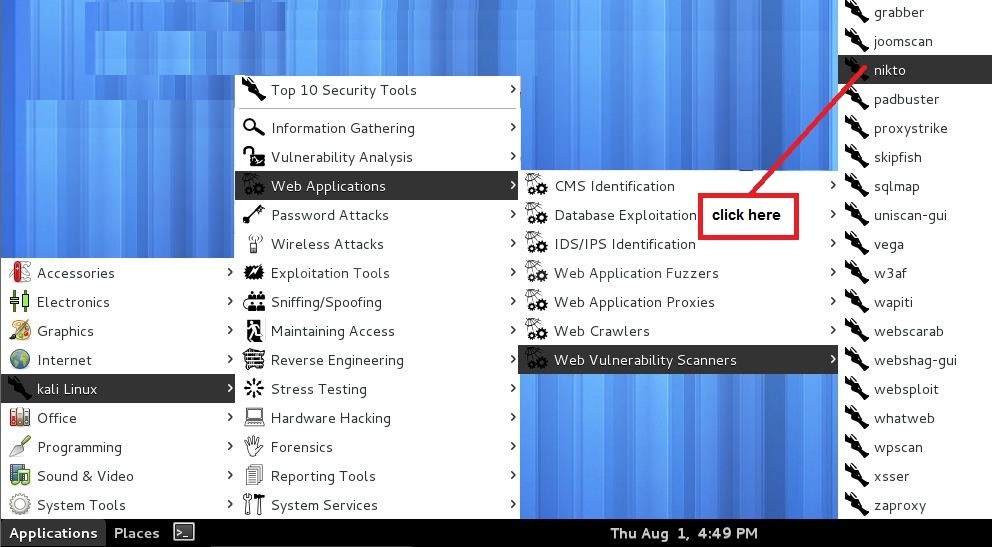Click the Stress Testing icon
Screen dimensions: 992x547
[254, 388]
